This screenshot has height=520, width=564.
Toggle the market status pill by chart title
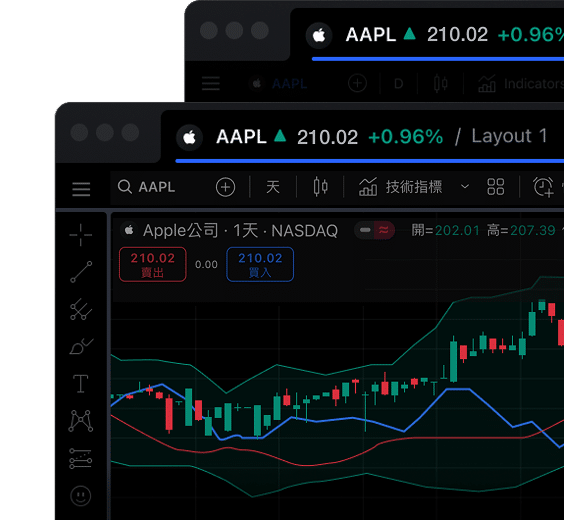374,230
